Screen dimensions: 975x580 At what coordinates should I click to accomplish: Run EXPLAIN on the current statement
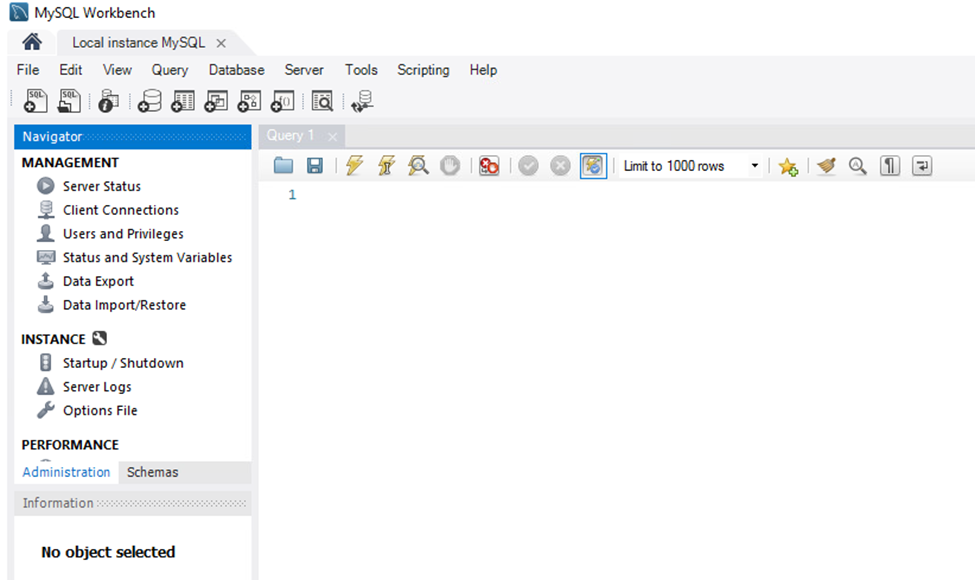[418, 165]
